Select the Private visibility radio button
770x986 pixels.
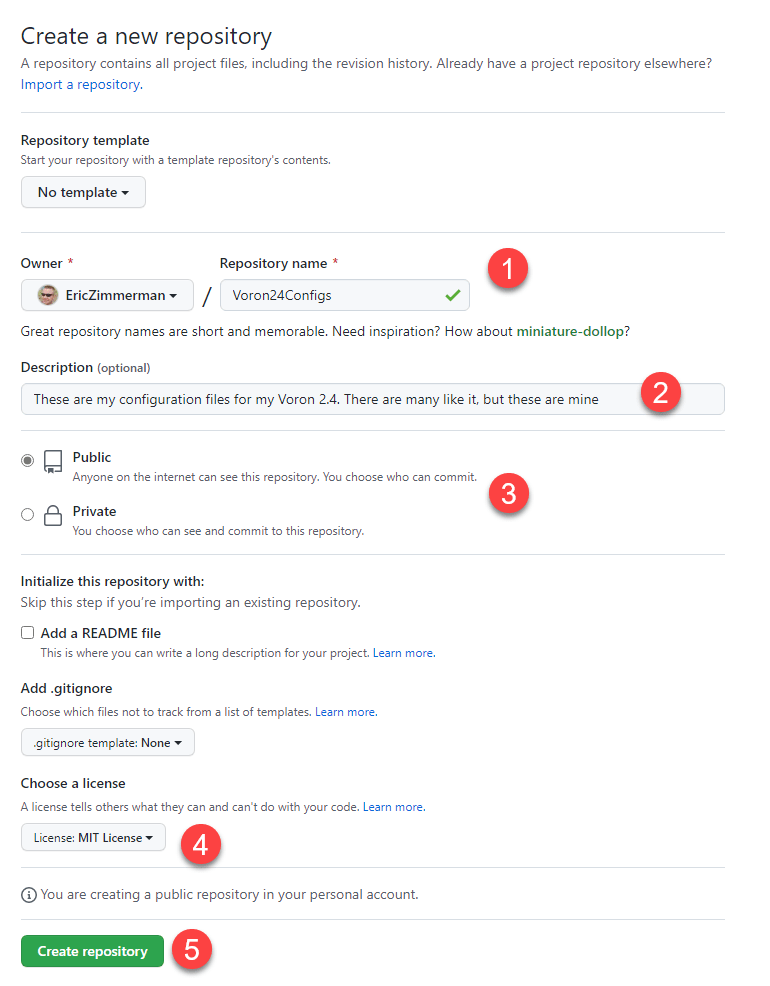pos(28,514)
